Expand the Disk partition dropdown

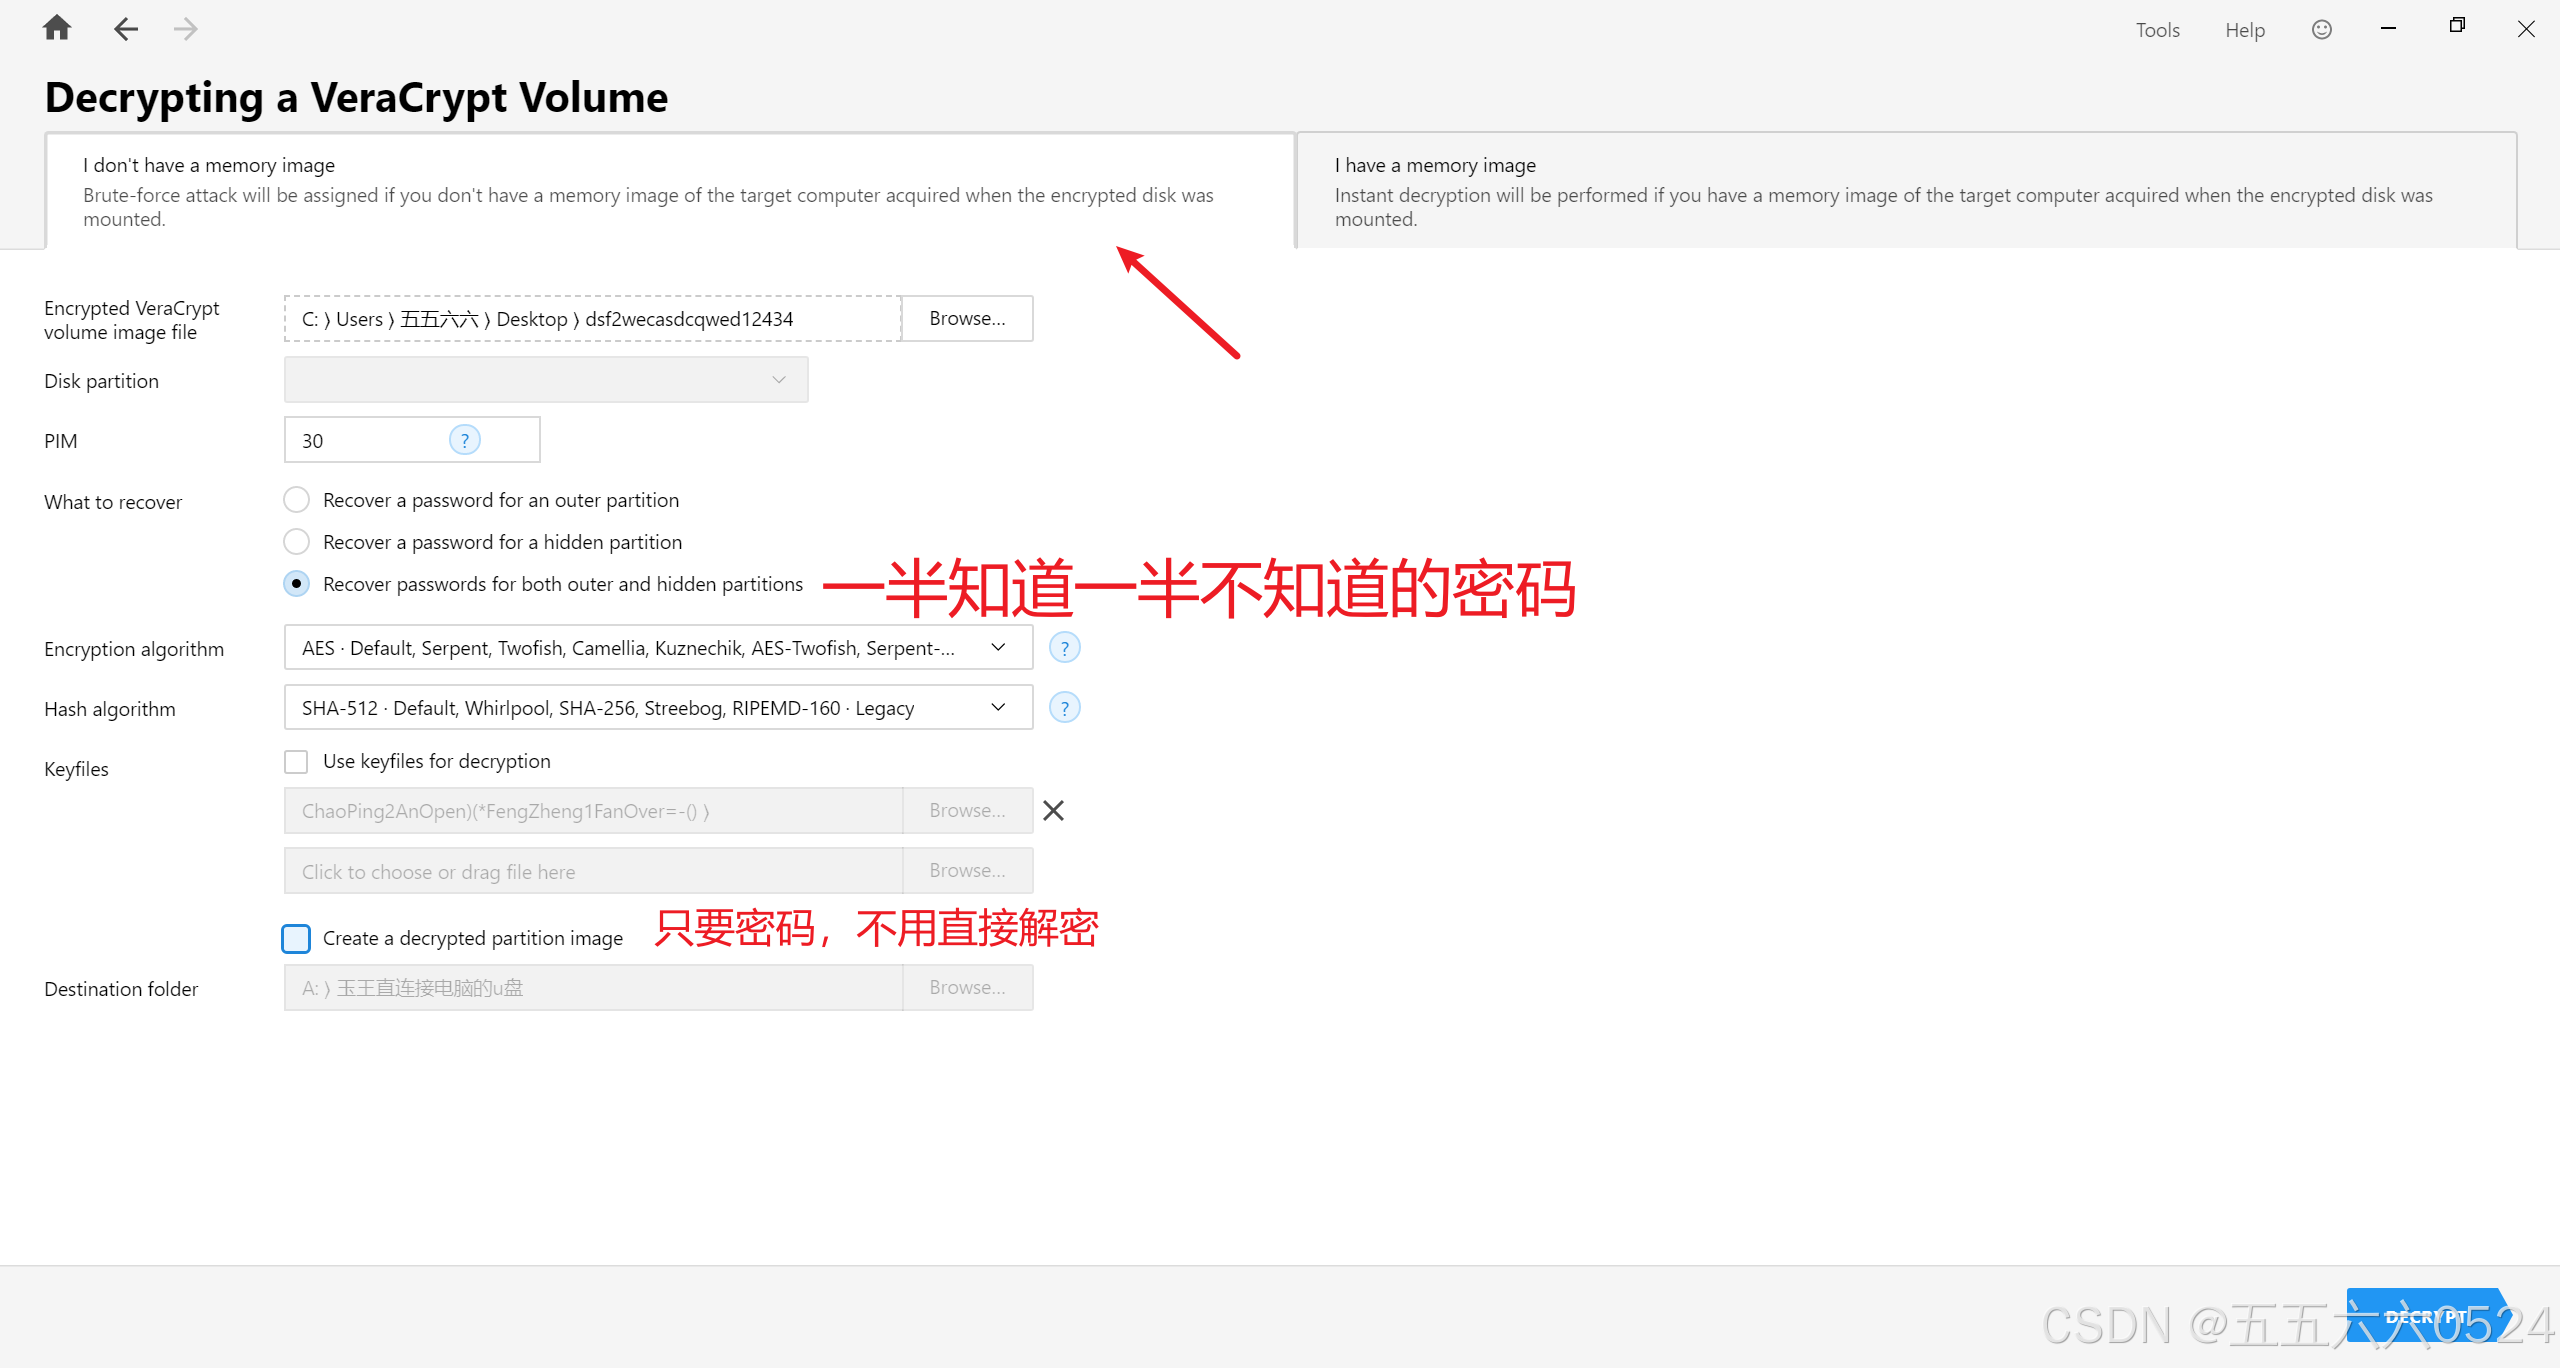tap(546, 380)
